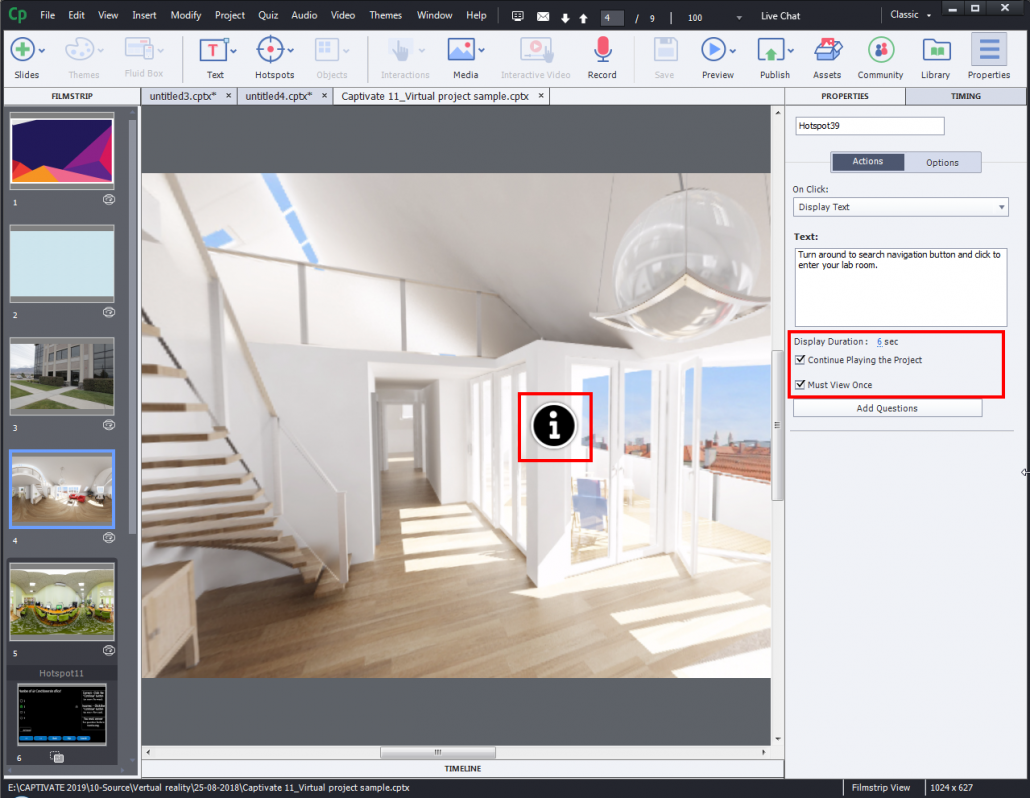Screen dimensions: 1030x798
Task: Open the Preview options dropdown arrow
Action: click(731, 50)
